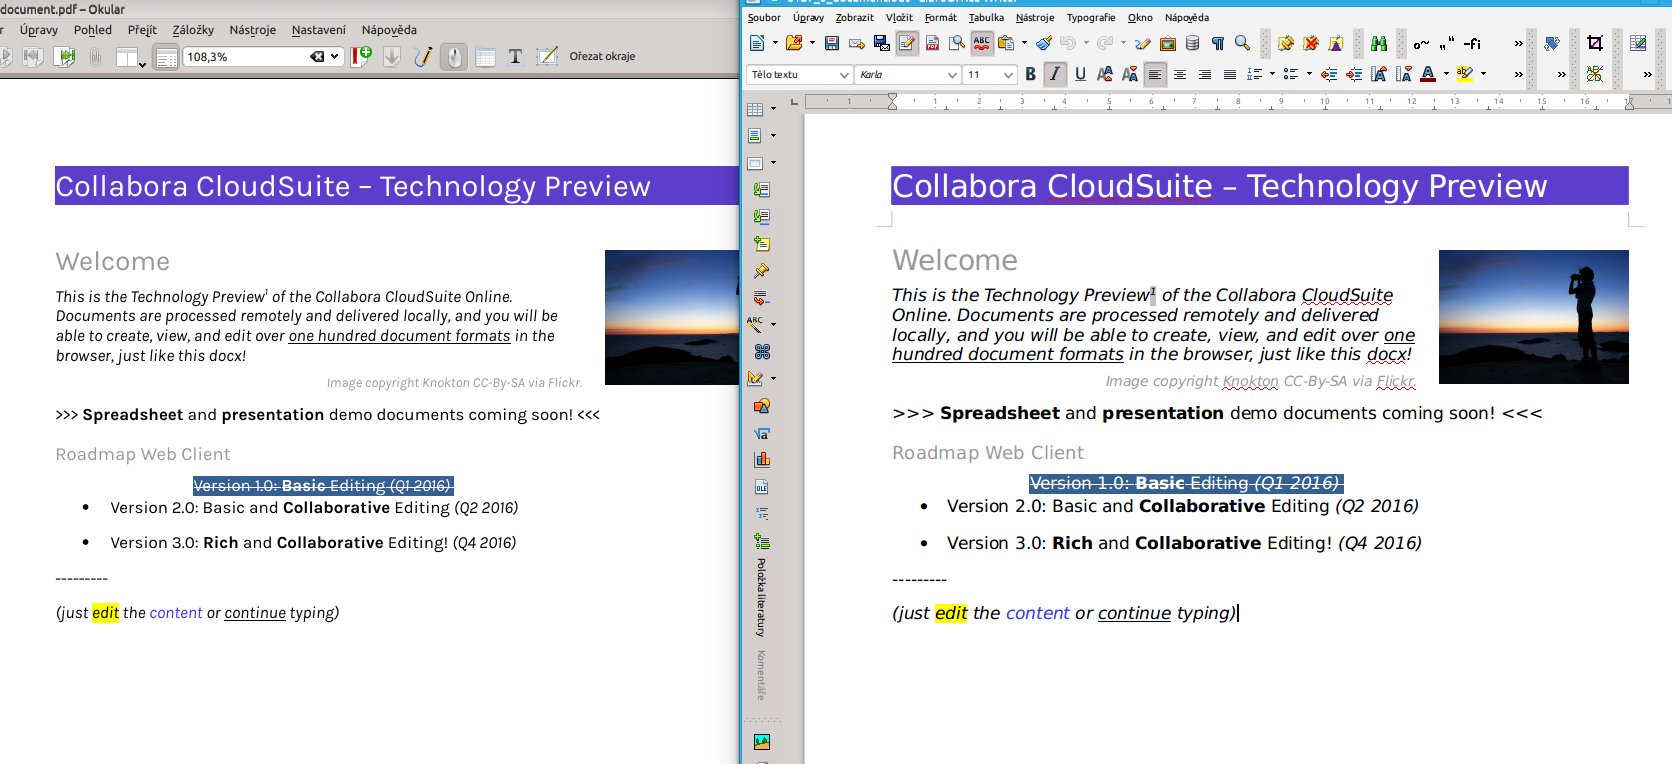
Task: Click 'content' link in Writer document
Action: (x=1038, y=613)
